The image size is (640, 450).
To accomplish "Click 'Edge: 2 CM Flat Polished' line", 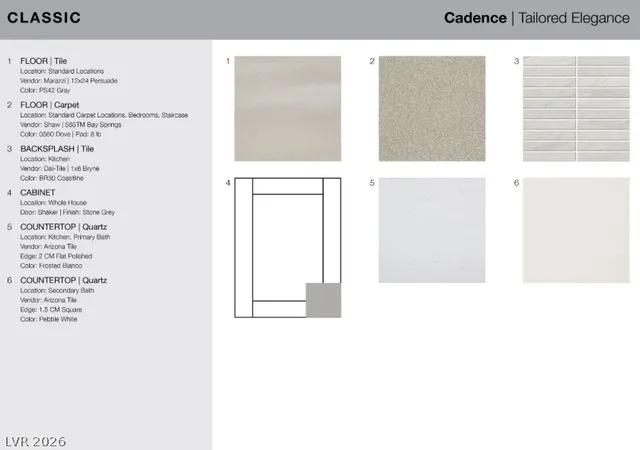I will (56, 256).
